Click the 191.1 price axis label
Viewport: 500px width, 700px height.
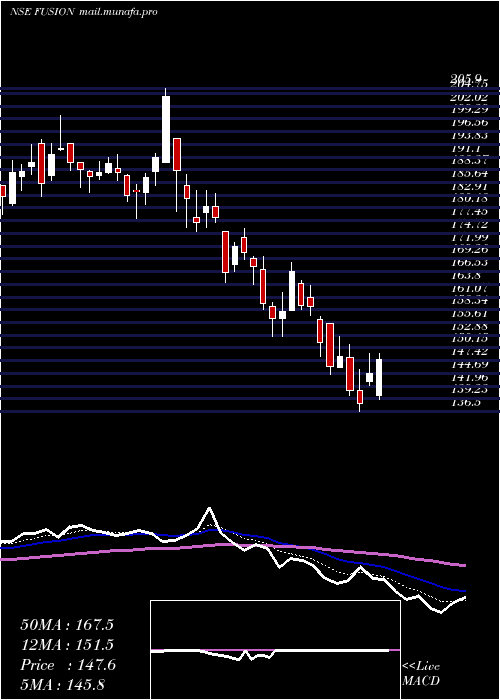pyautogui.click(x=465, y=148)
